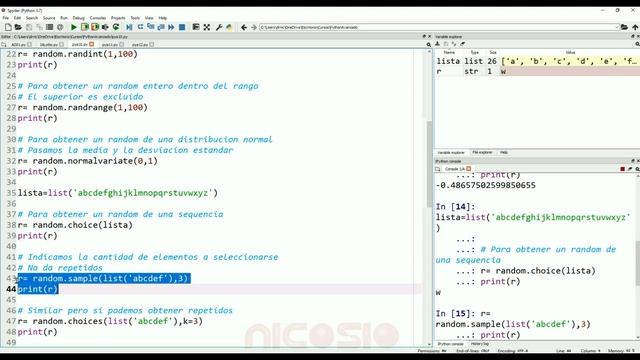Click editor line number 44
The image size is (640, 360).
pos(11,289)
